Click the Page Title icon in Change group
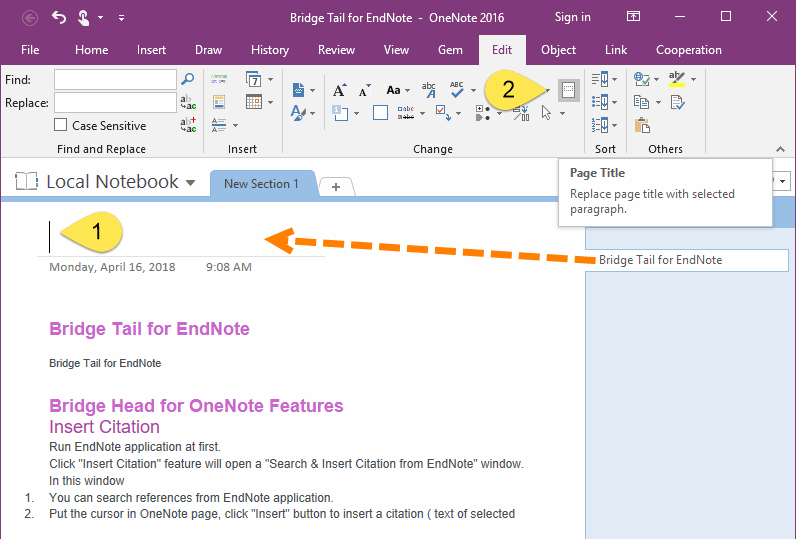 point(569,90)
